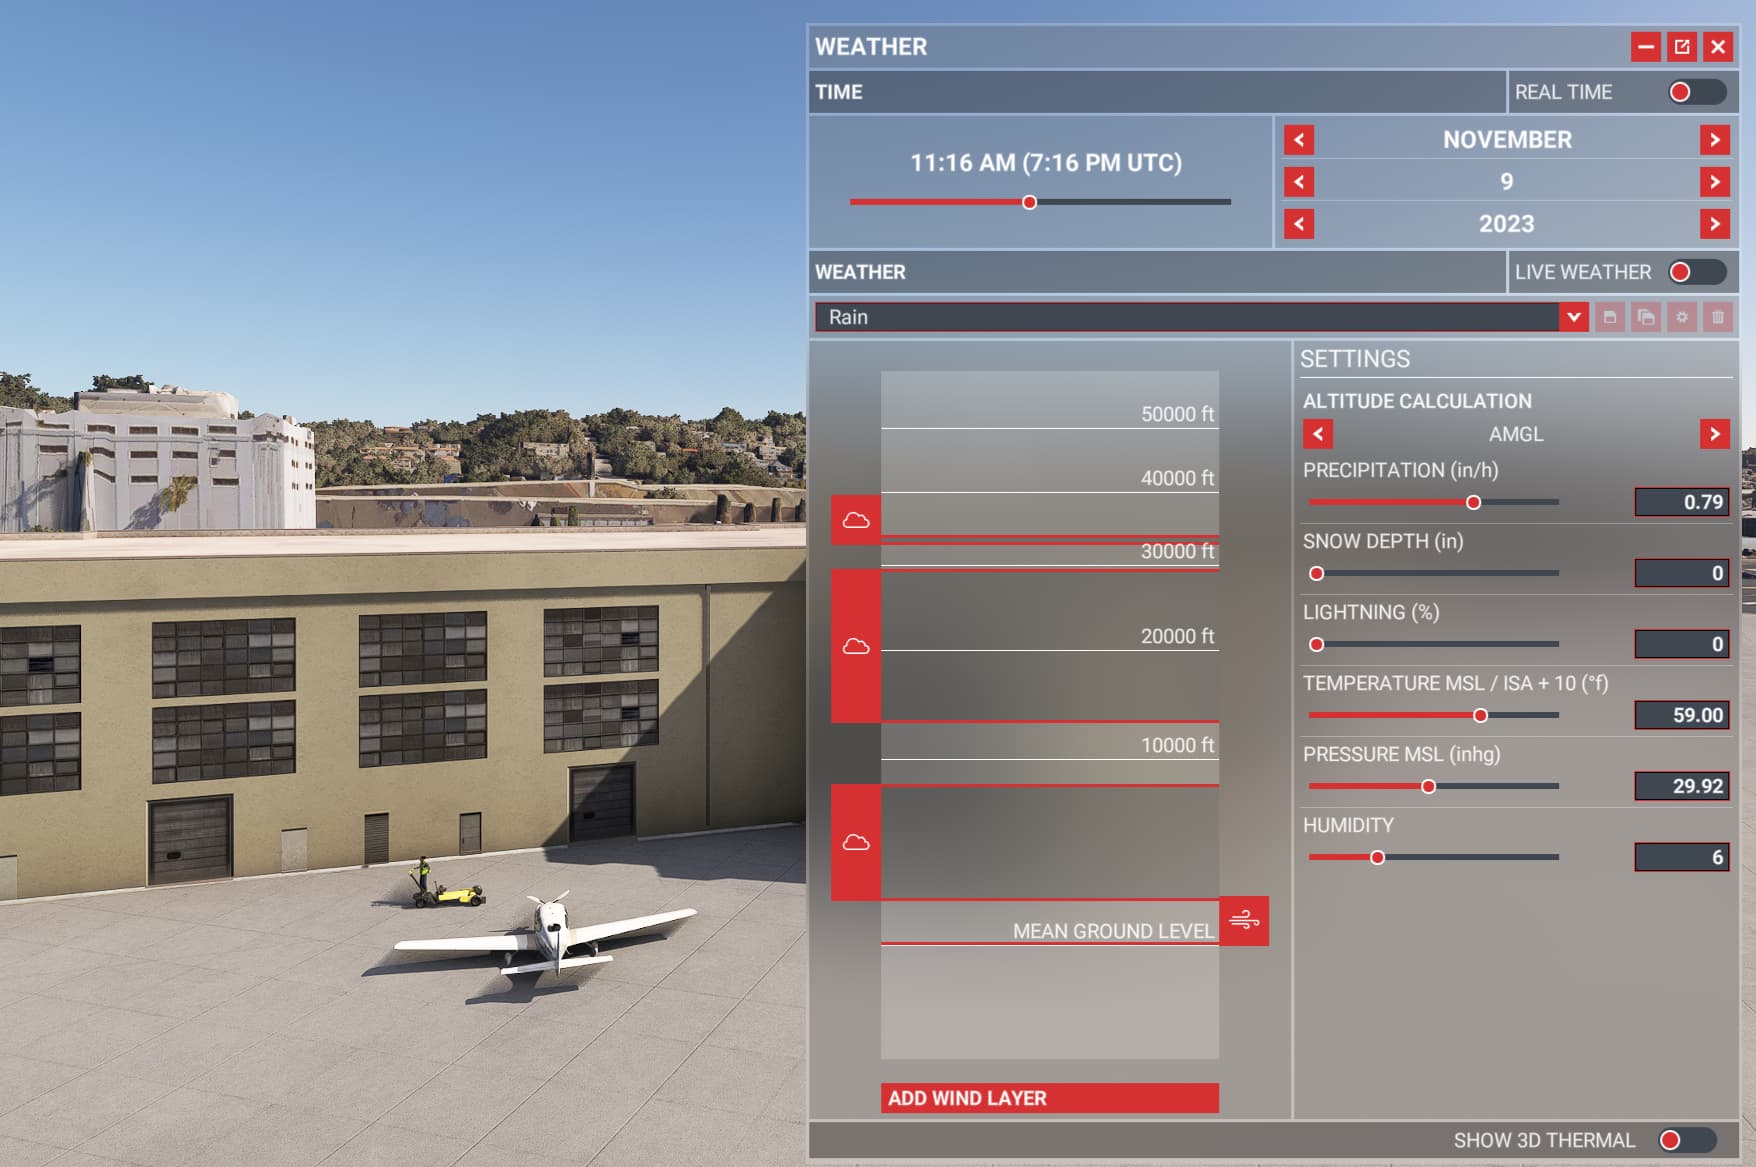Select the cloud layer icon near 20000 ft

tap(856, 646)
